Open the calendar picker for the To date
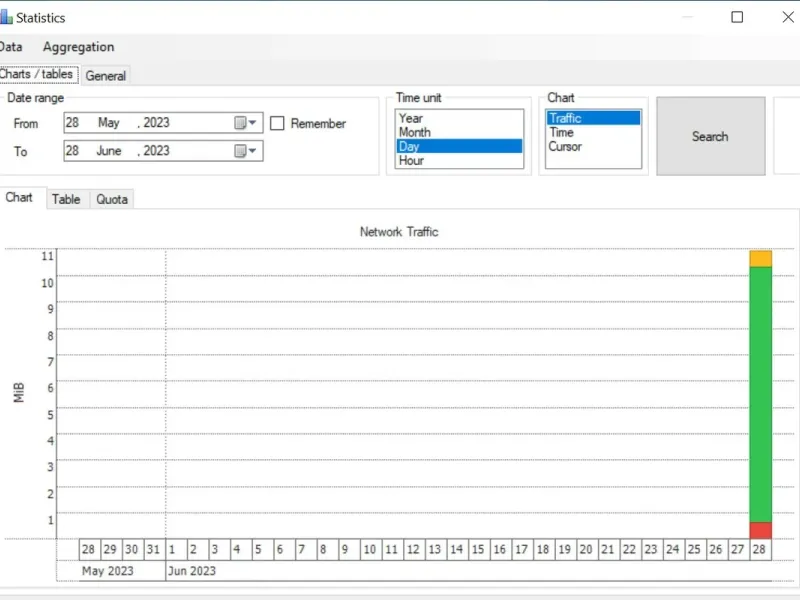The image size is (800, 600). pos(245,151)
